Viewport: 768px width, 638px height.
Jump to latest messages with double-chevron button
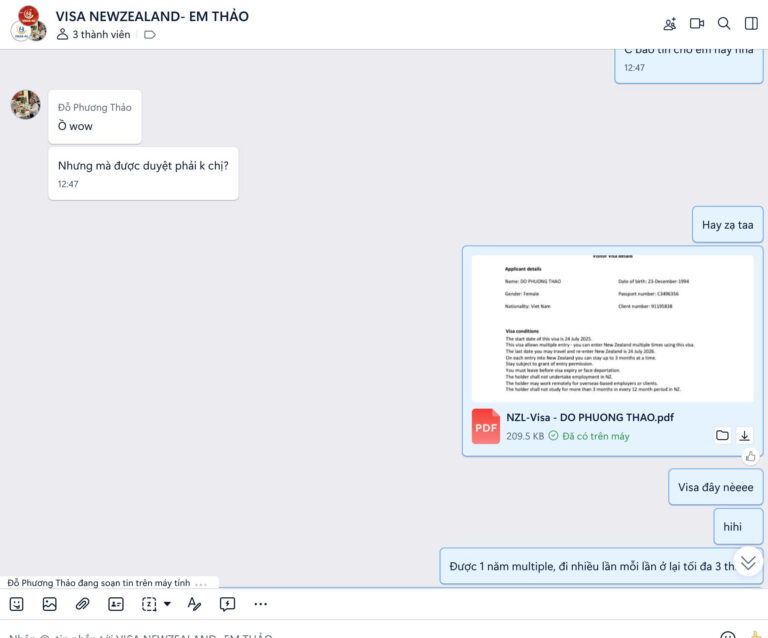point(748,562)
